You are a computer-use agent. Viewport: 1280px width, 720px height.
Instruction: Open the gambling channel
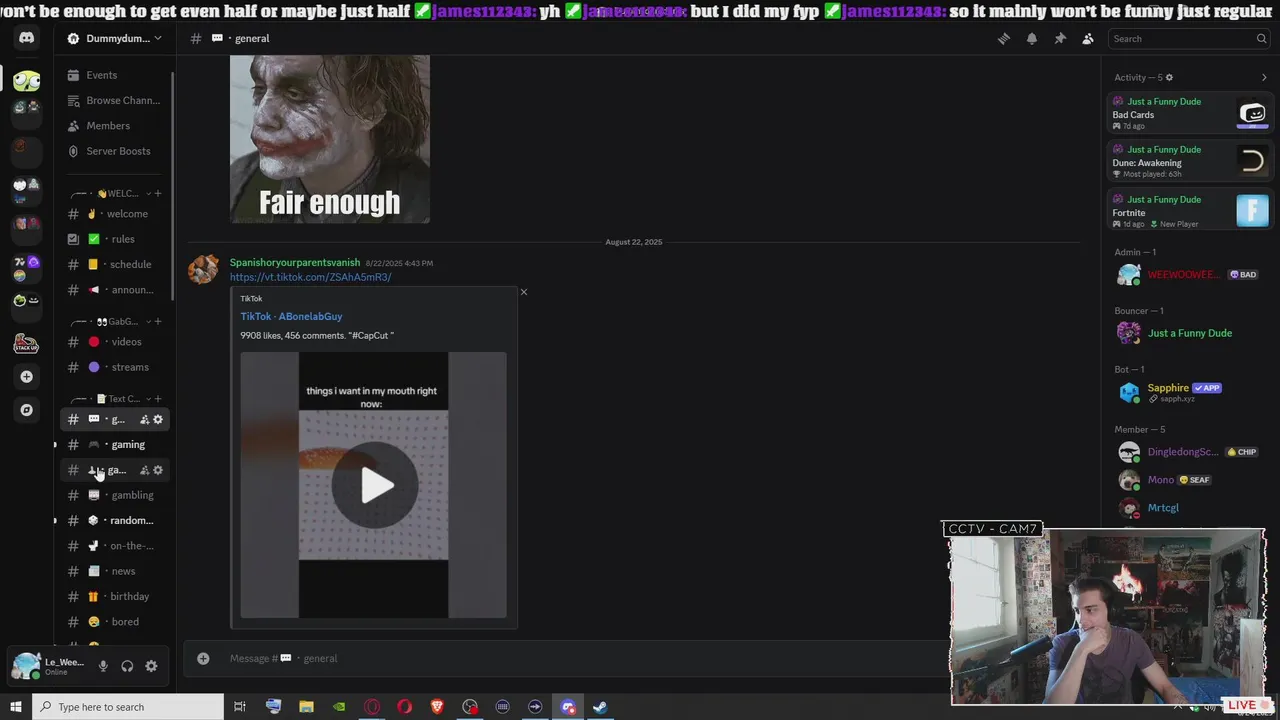(115, 495)
